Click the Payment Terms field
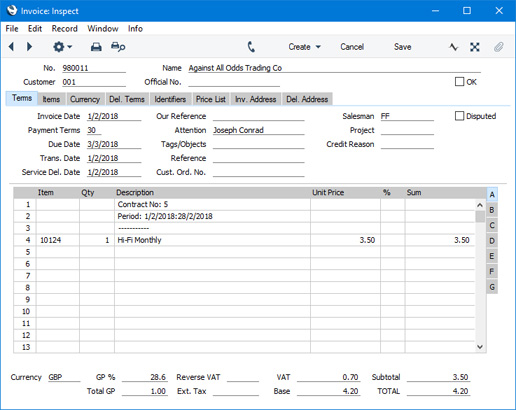Image resolution: width=516 pixels, height=410 pixels. point(94,130)
